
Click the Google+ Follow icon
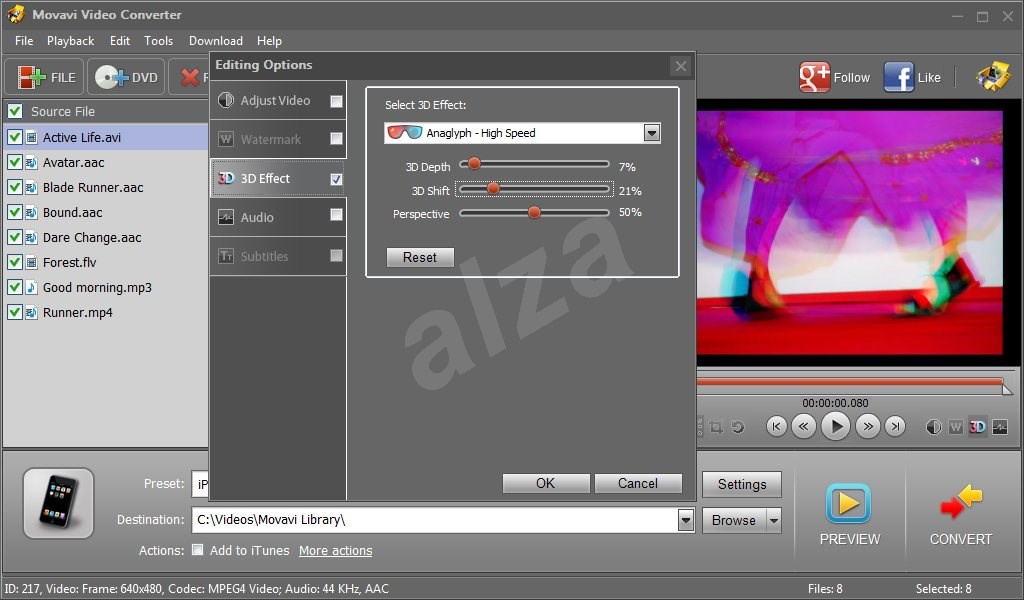(814, 77)
